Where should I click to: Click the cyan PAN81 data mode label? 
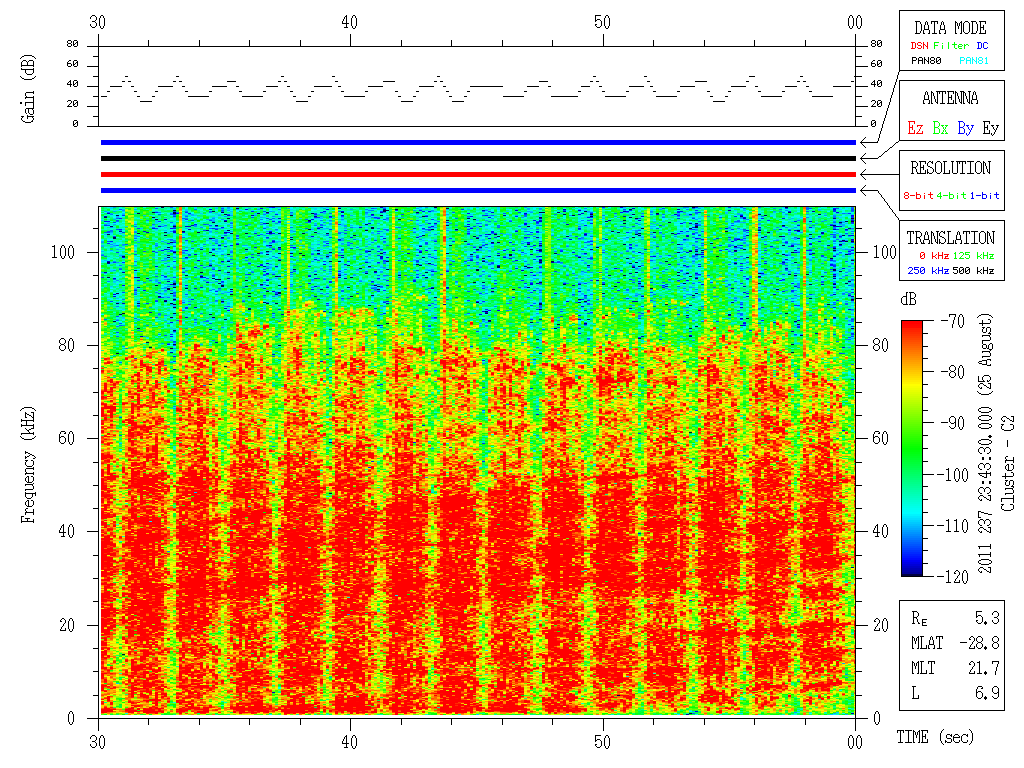[x=974, y=61]
